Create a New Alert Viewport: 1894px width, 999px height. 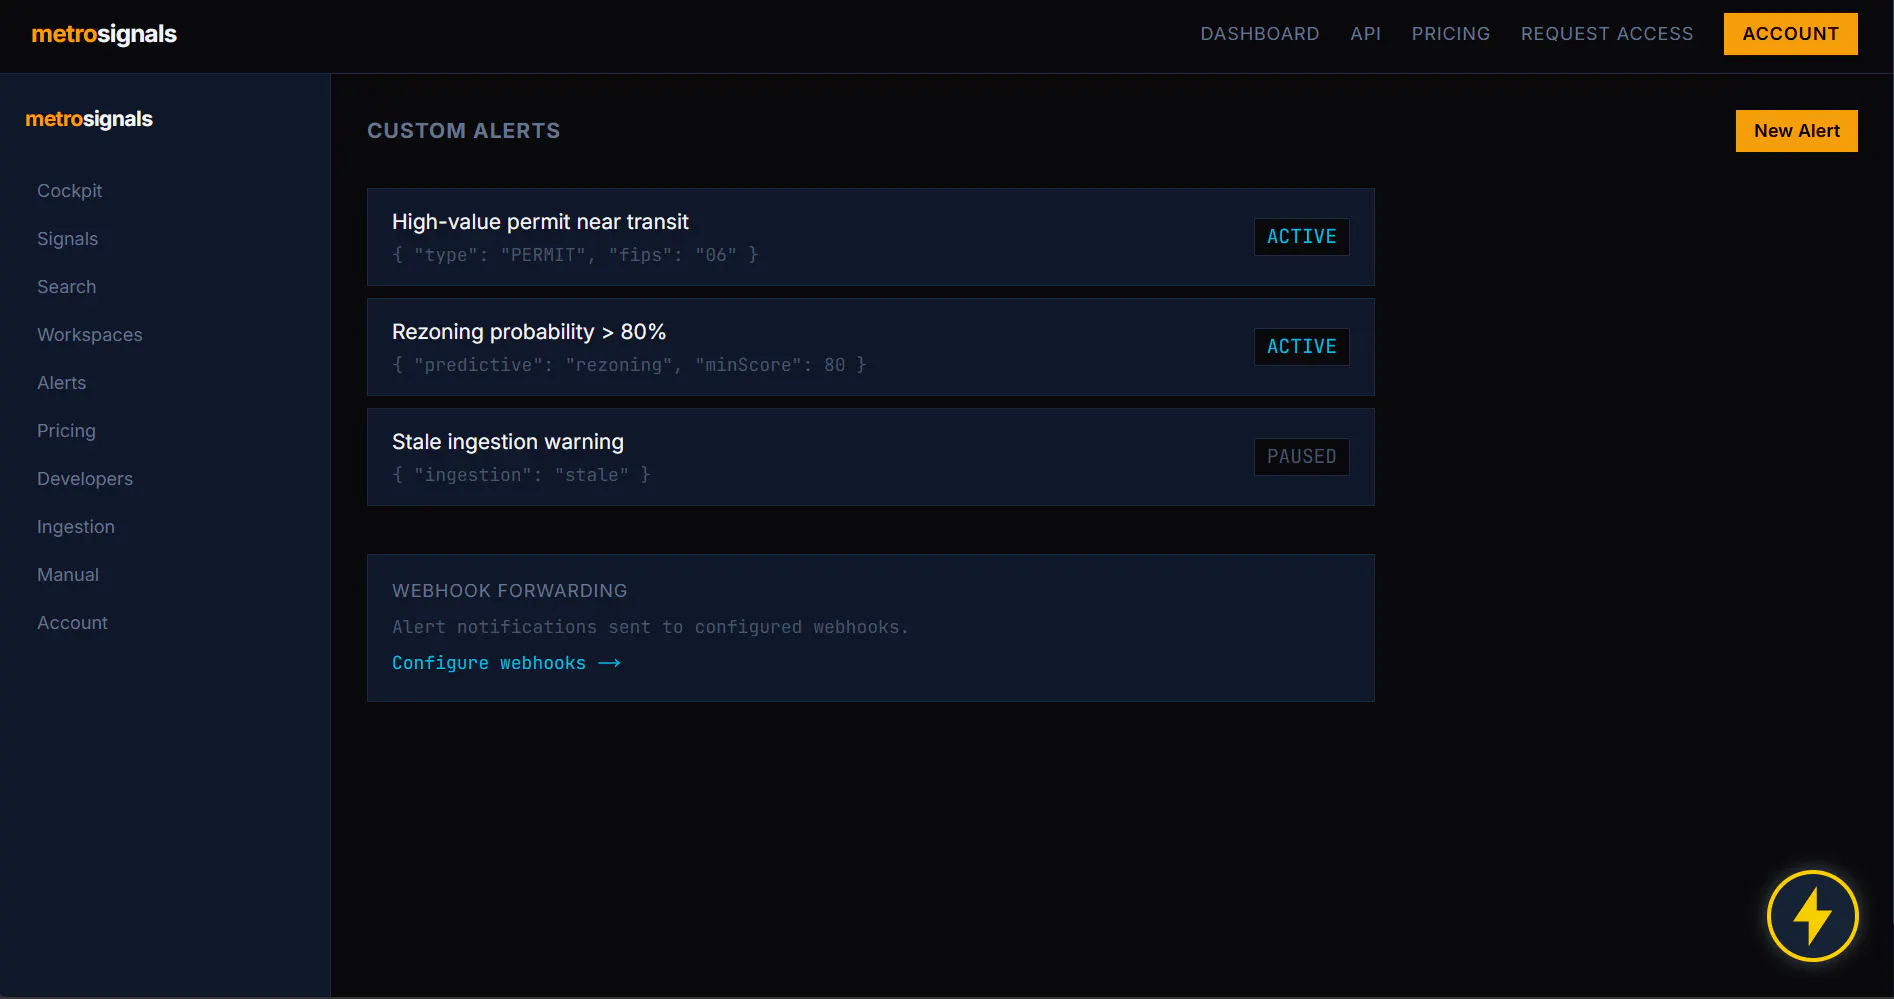point(1796,131)
